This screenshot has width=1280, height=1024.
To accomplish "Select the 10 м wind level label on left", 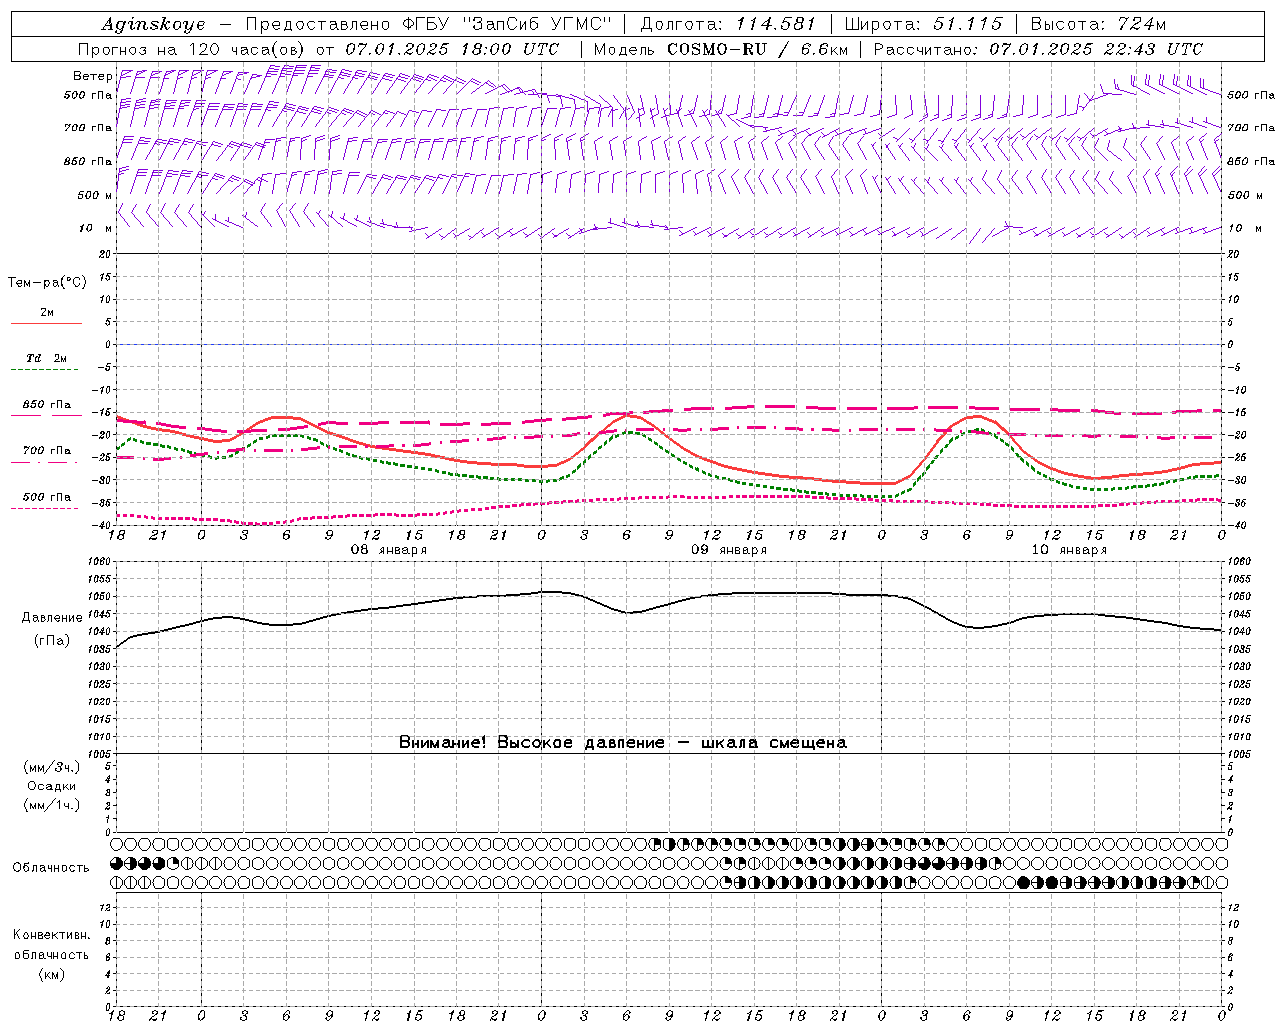I will (x=95, y=228).
